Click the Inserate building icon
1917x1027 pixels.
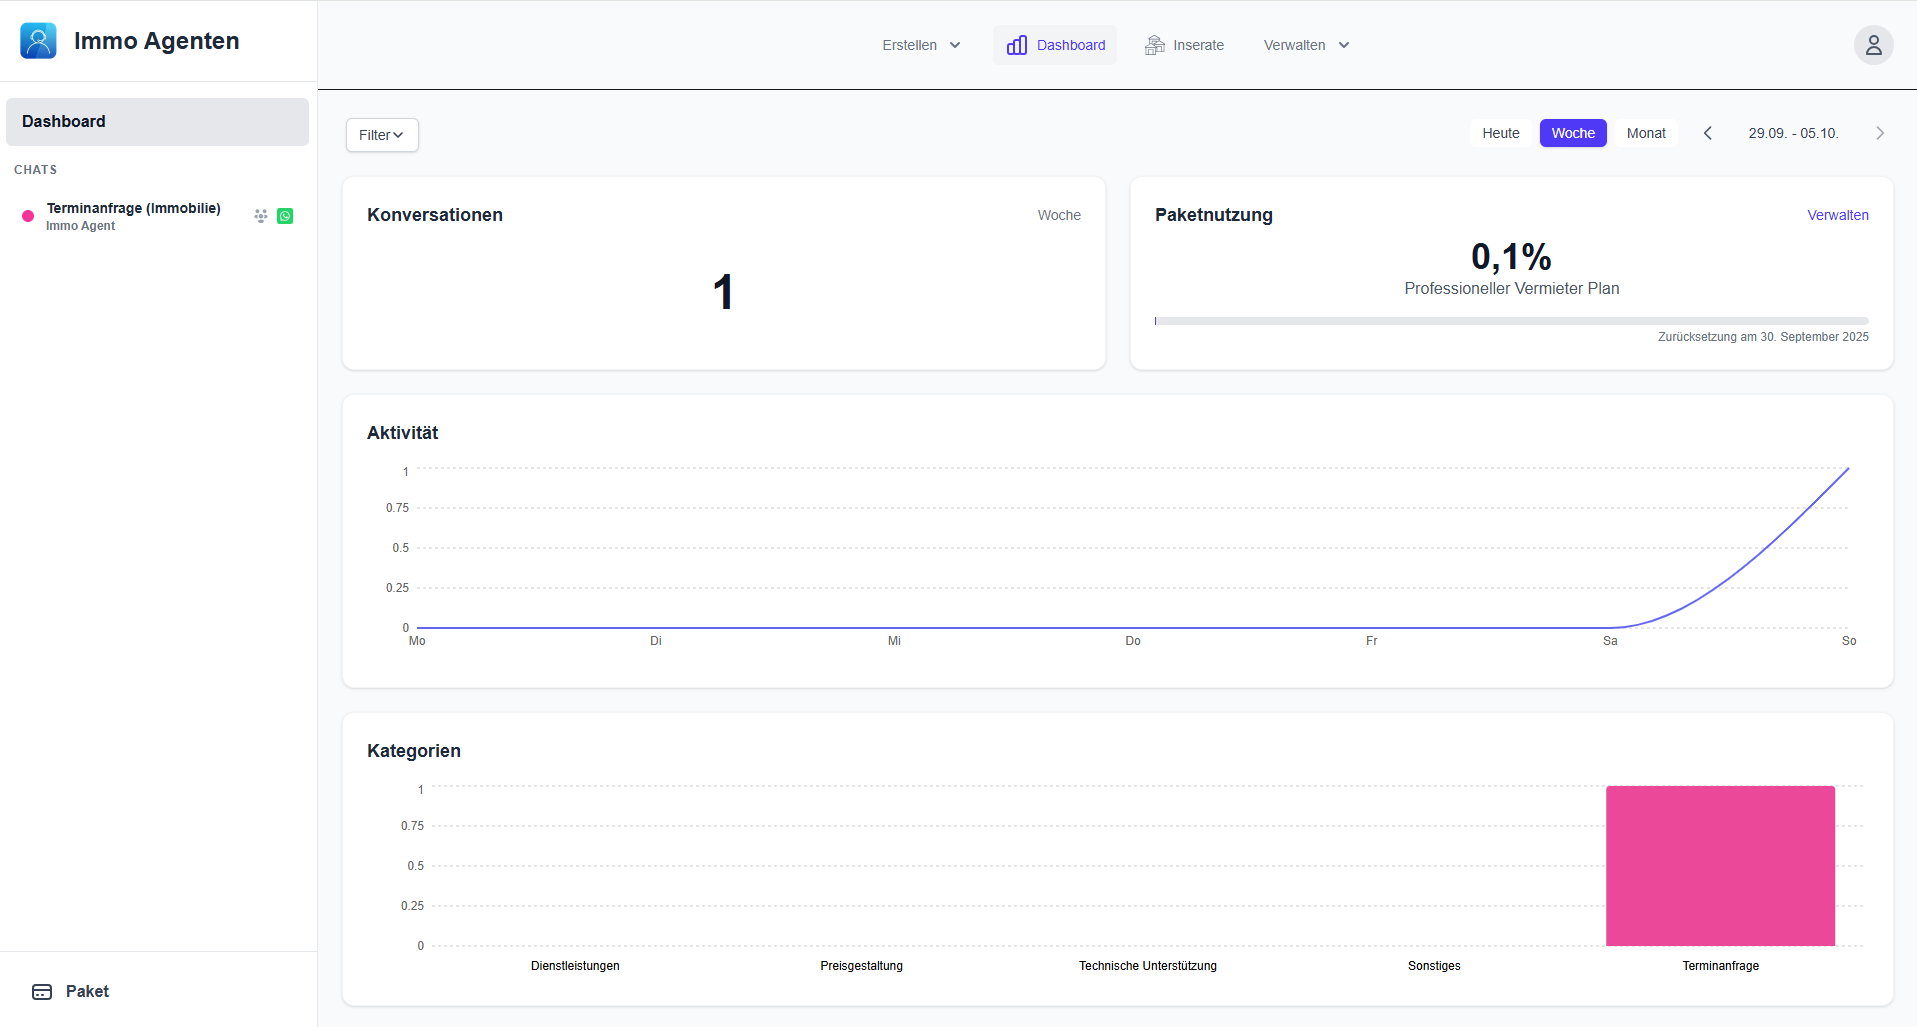[1155, 45]
